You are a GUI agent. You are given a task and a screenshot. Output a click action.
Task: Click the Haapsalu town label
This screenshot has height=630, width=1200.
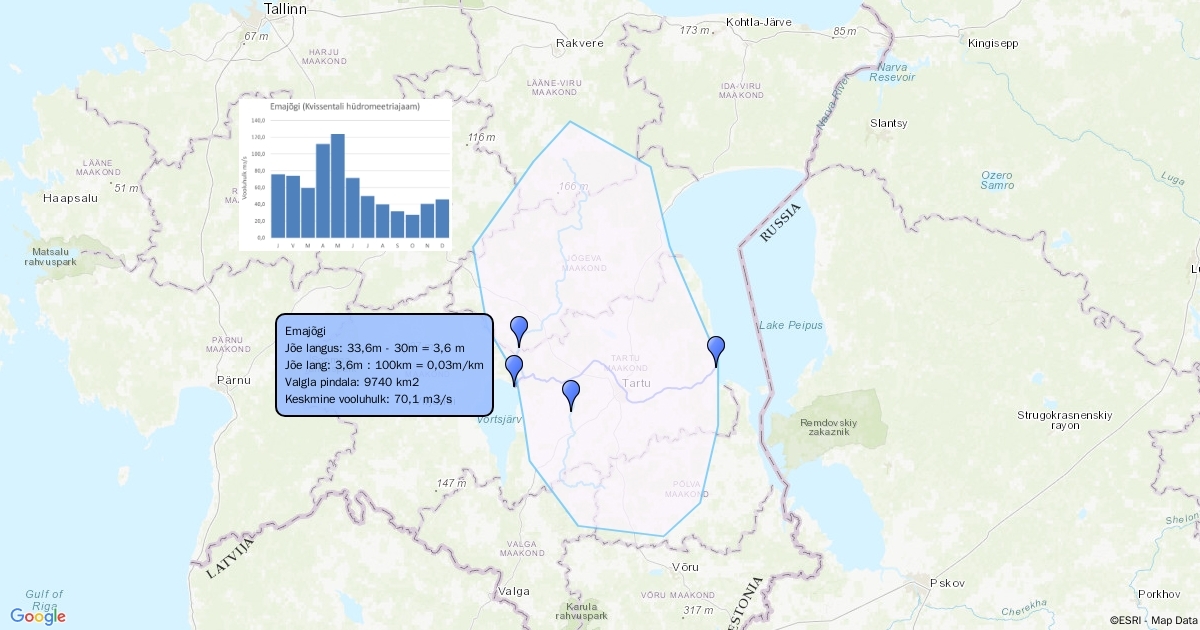pyautogui.click(x=68, y=198)
